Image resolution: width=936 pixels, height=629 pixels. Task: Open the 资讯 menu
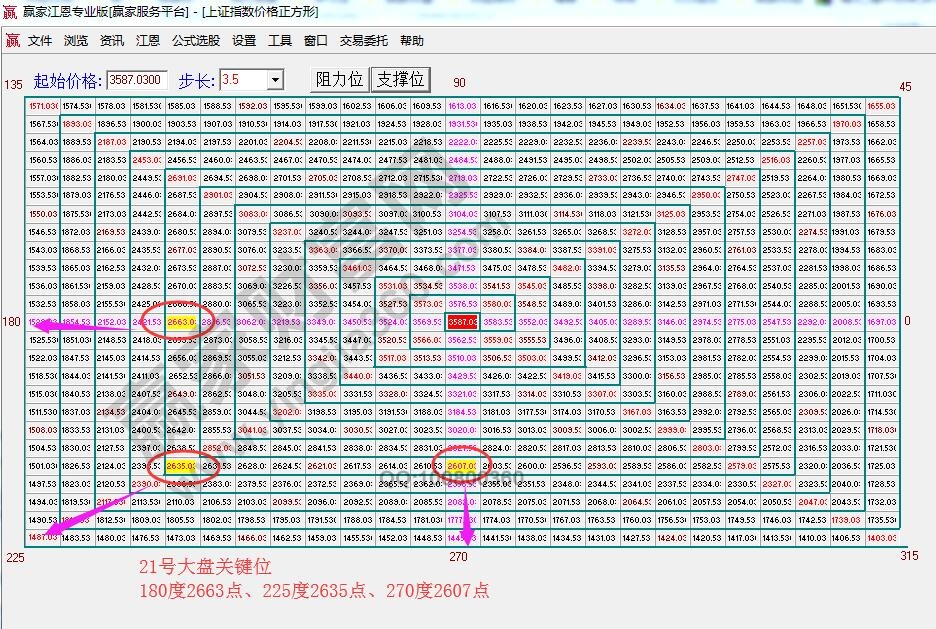(x=112, y=41)
